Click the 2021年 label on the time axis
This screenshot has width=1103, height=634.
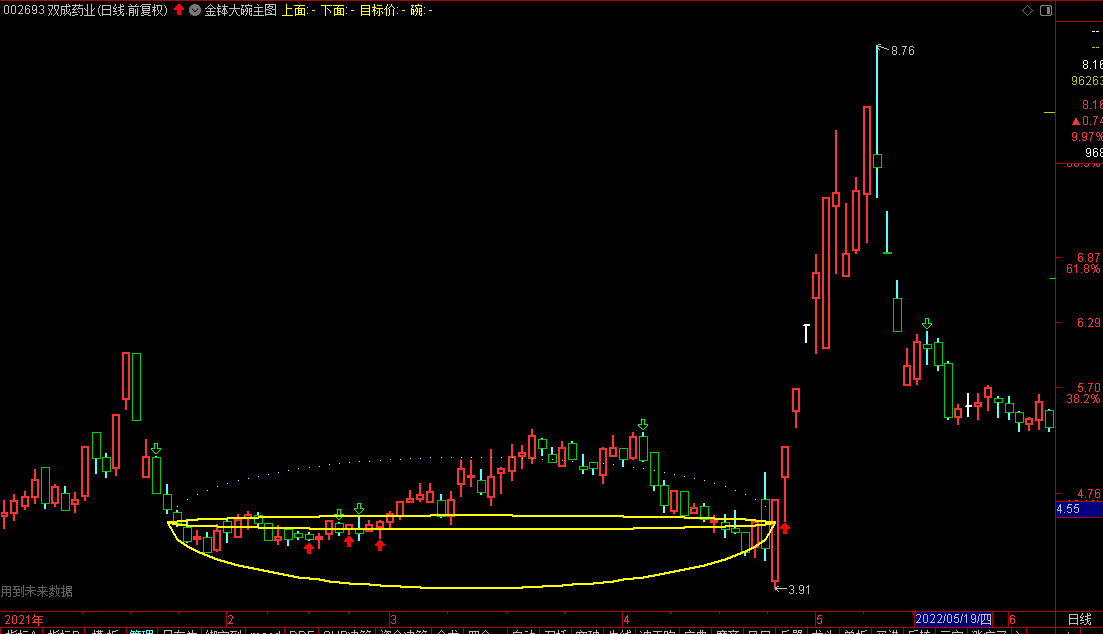coord(24,620)
